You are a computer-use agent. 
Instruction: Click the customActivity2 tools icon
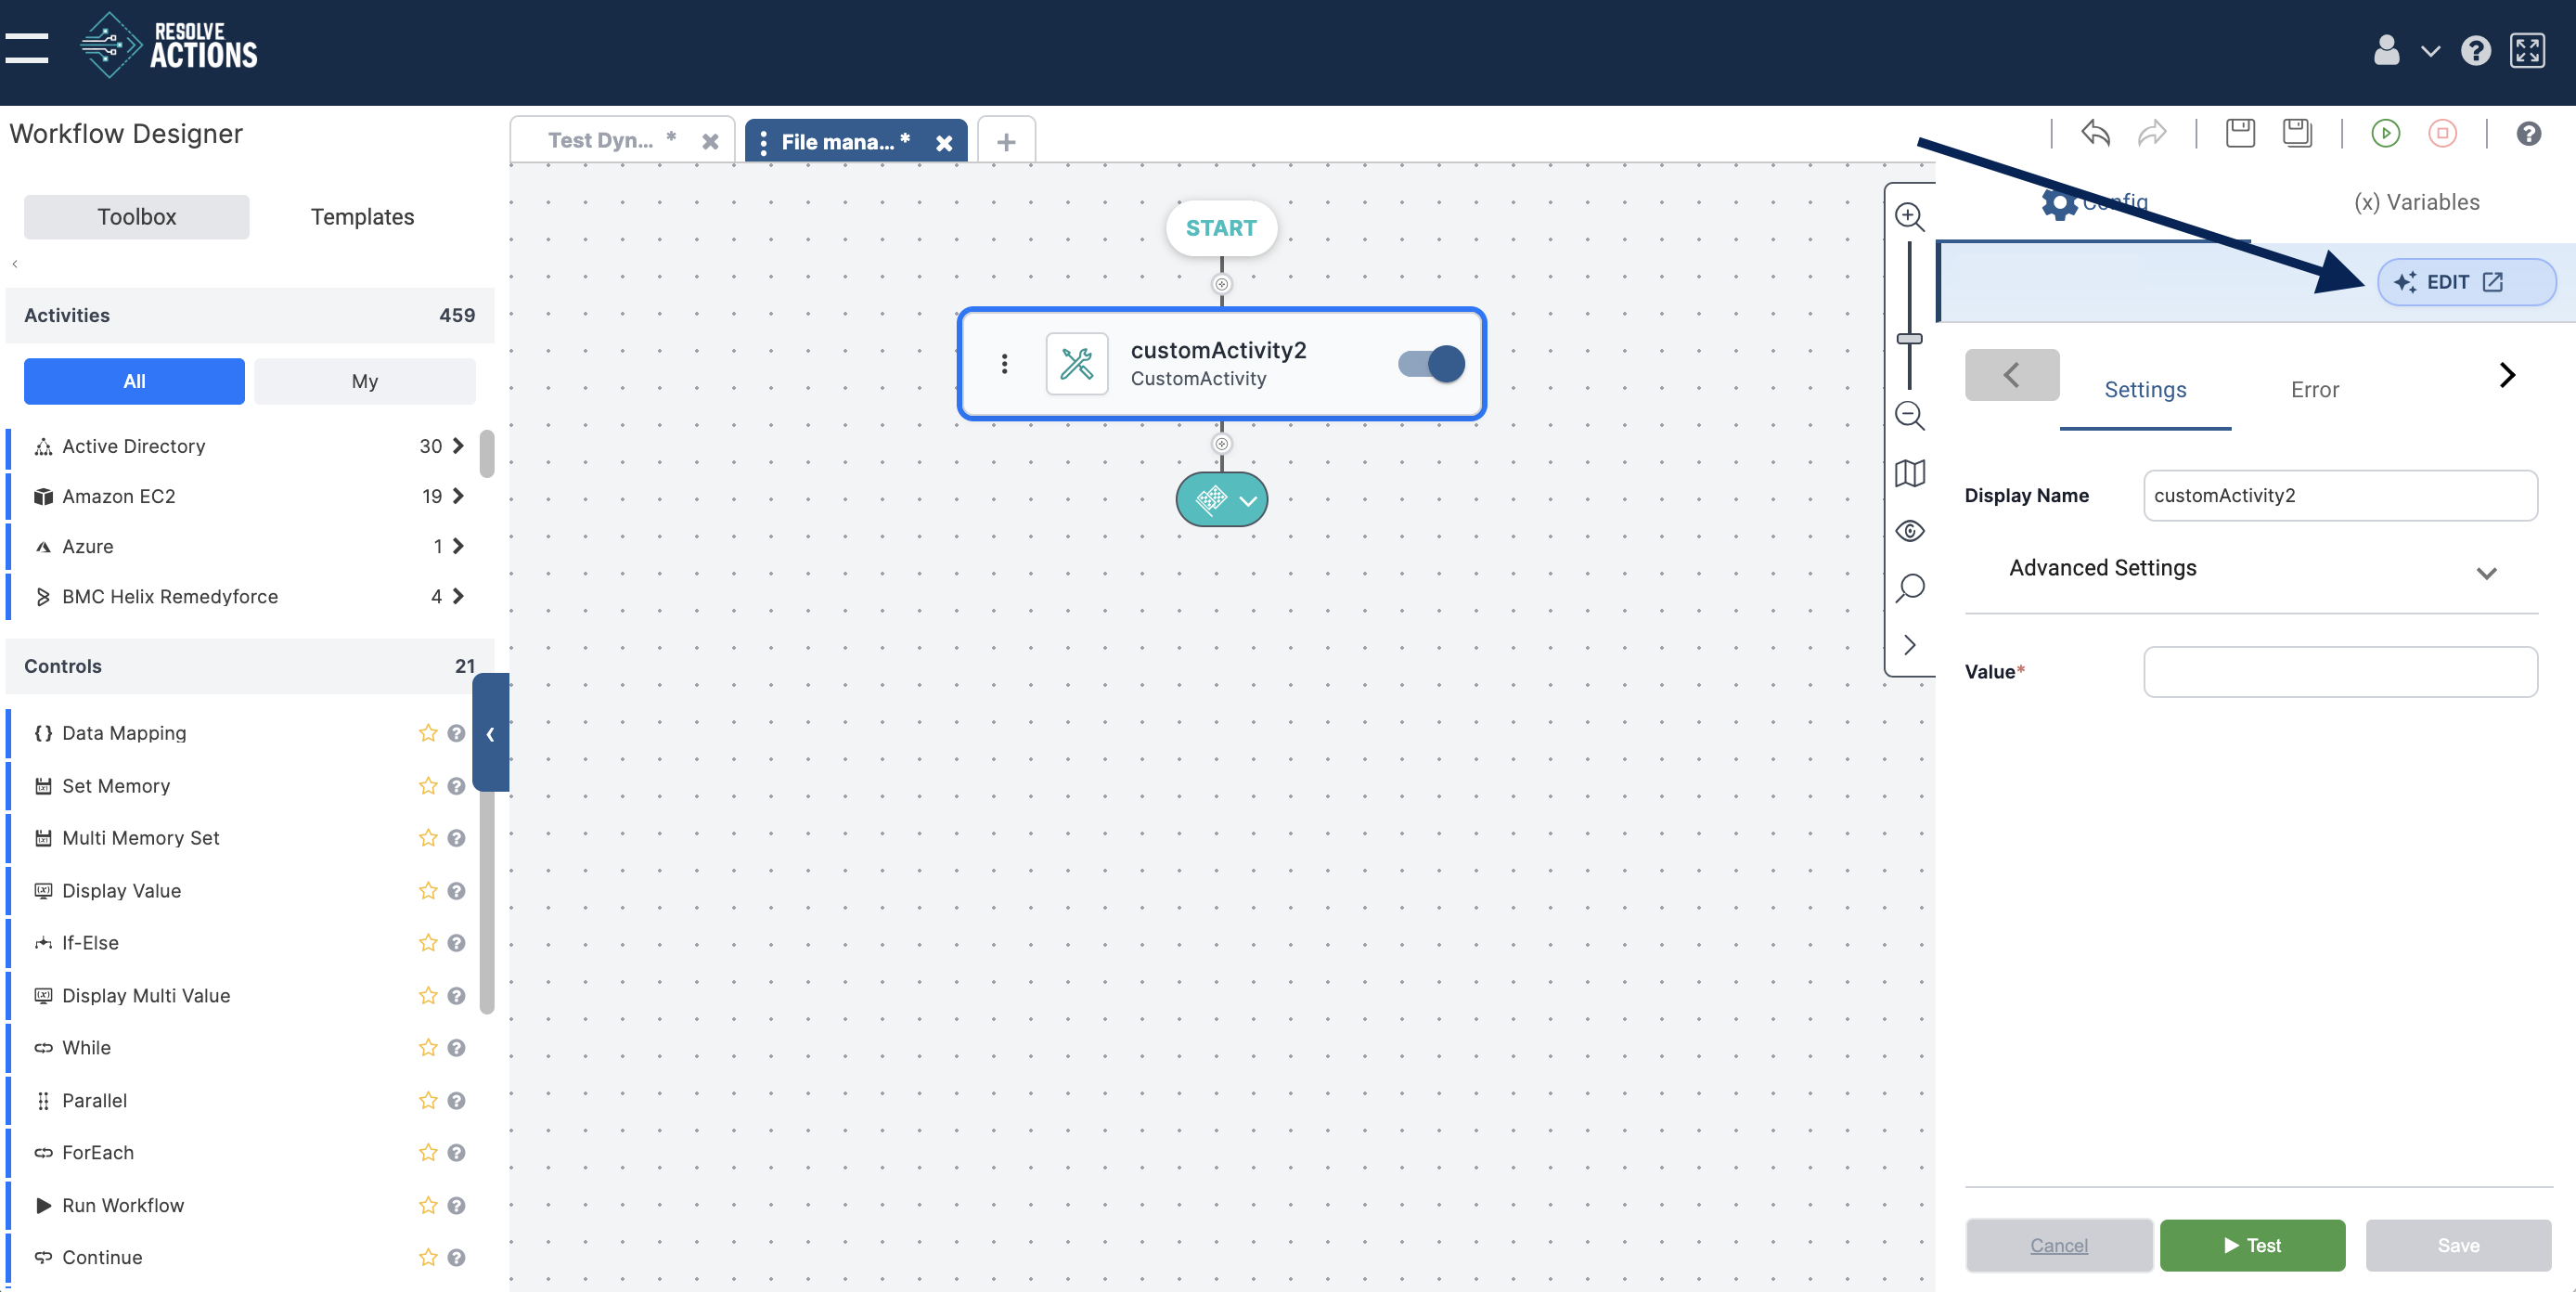(x=1077, y=364)
